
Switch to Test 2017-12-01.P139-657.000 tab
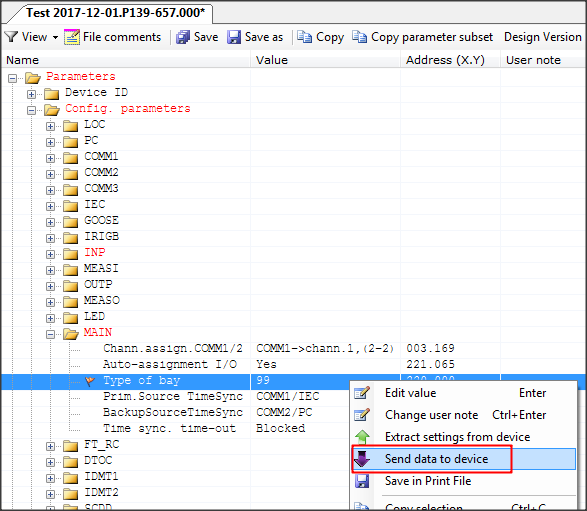pyautogui.click(x=115, y=13)
